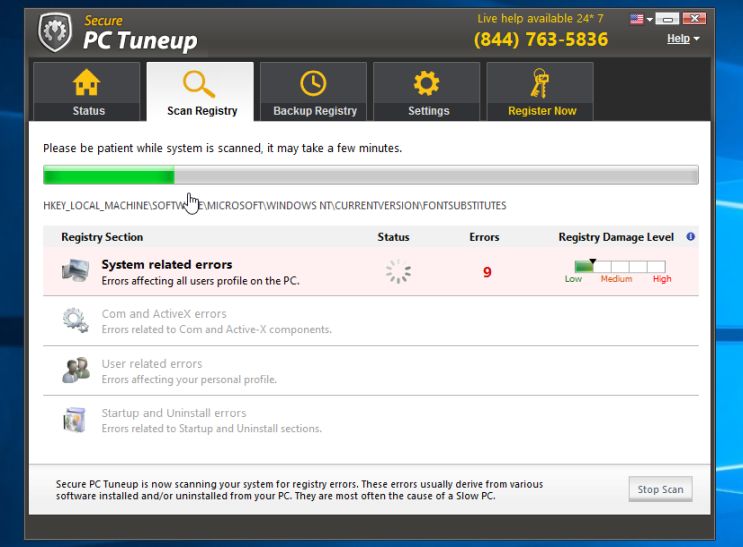Viewport: 743px width, 547px height.
Task: Click "Errors affecting your personal profile" text
Action: (x=189, y=379)
